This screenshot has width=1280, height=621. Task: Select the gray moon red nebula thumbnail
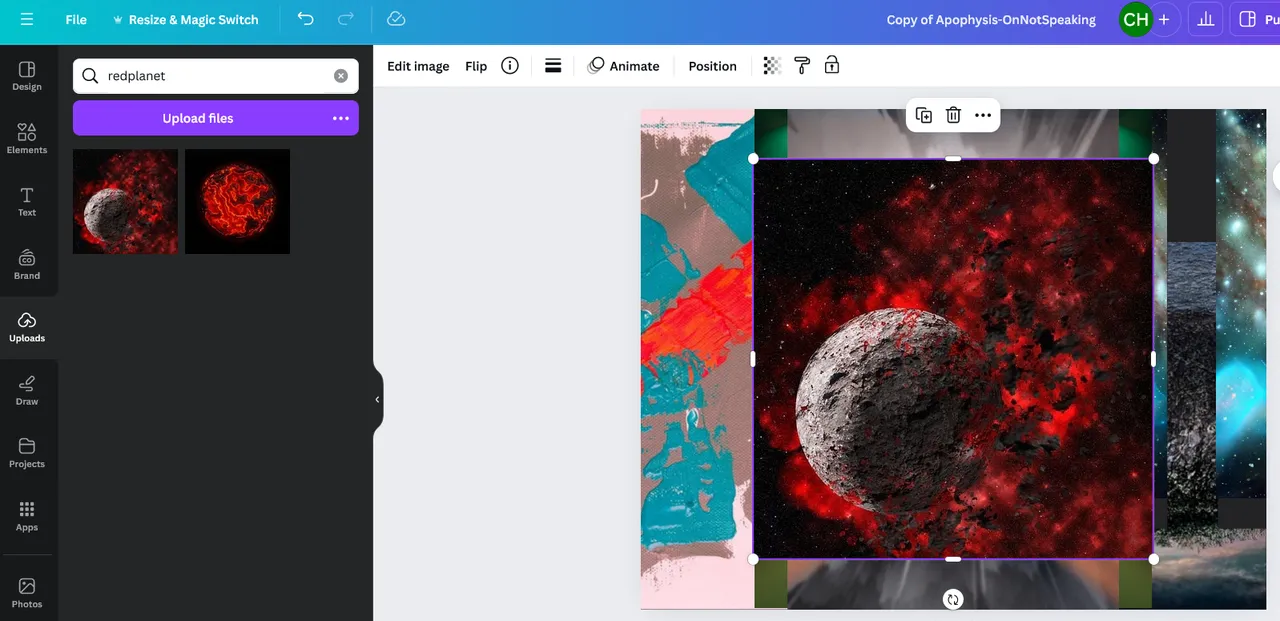pyautogui.click(x=125, y=201)
